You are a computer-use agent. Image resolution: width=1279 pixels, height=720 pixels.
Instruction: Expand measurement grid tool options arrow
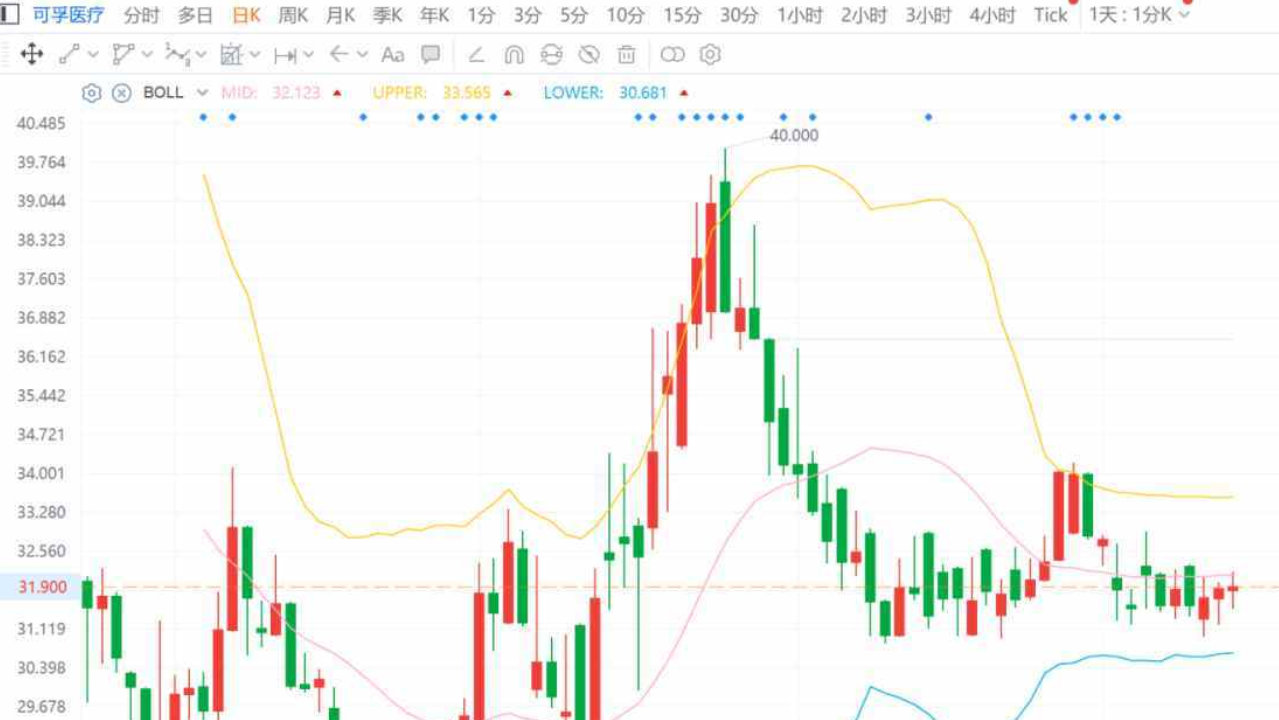(255, 55)
